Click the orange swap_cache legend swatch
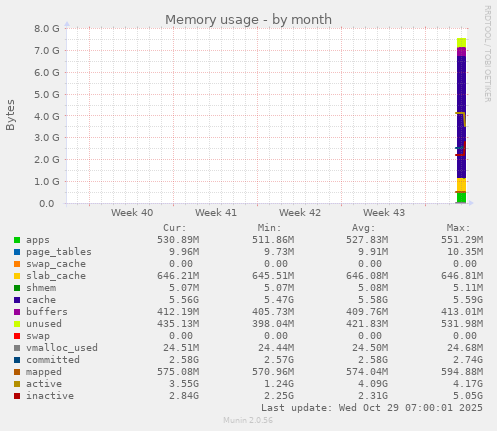Screen dimensions: 497x431 17,264
